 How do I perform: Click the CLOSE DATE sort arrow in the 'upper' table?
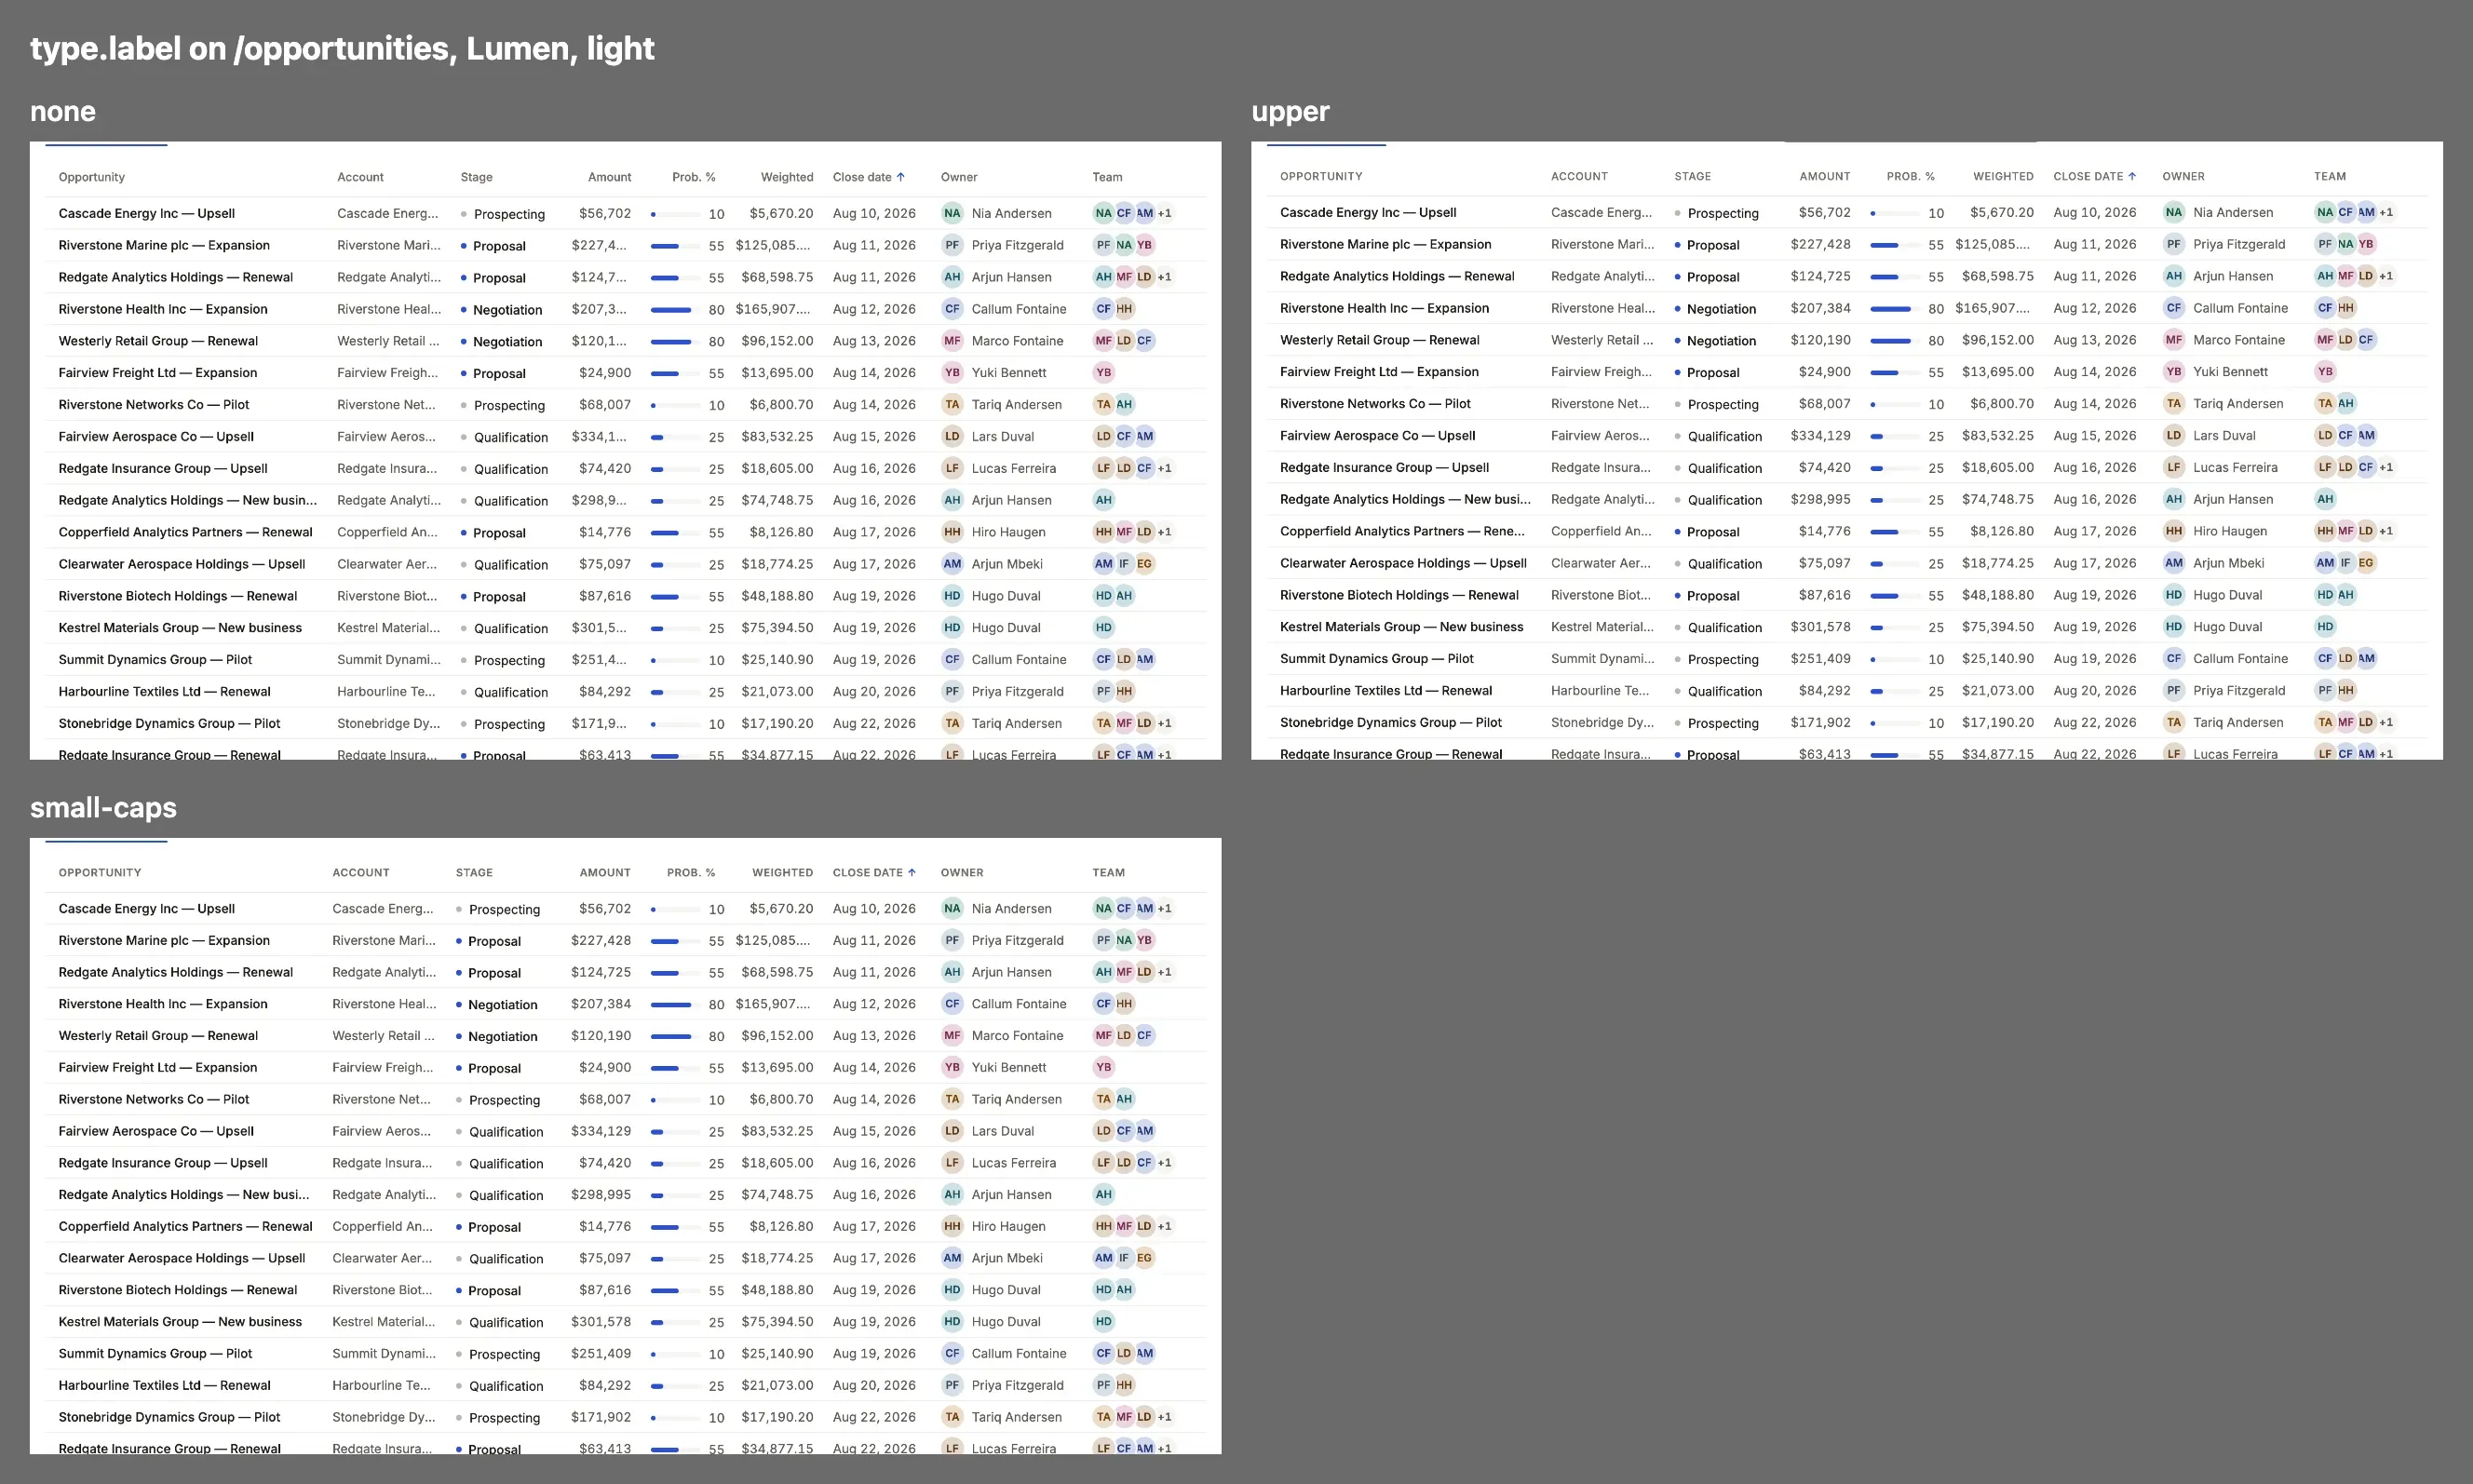(x=2132, y=176)
